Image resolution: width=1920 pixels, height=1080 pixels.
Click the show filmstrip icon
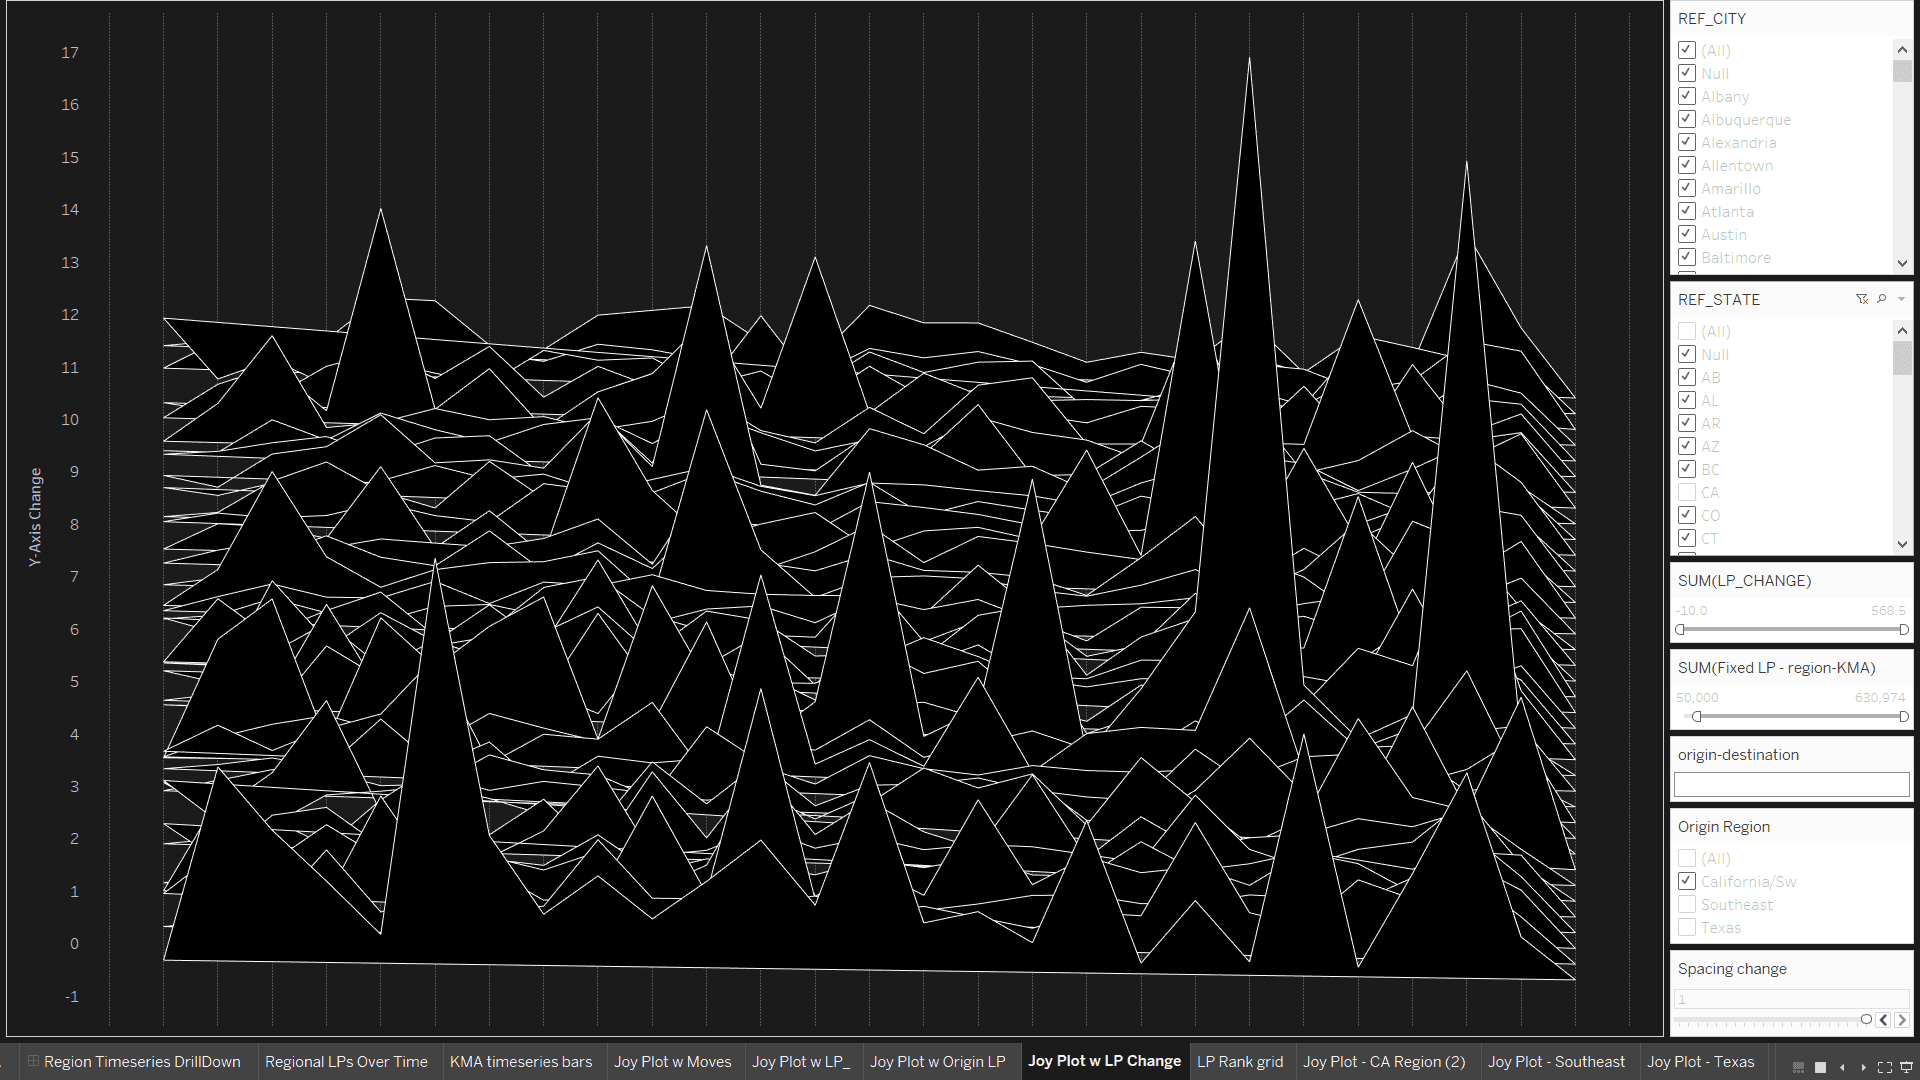click(x=1799, y=1067)
